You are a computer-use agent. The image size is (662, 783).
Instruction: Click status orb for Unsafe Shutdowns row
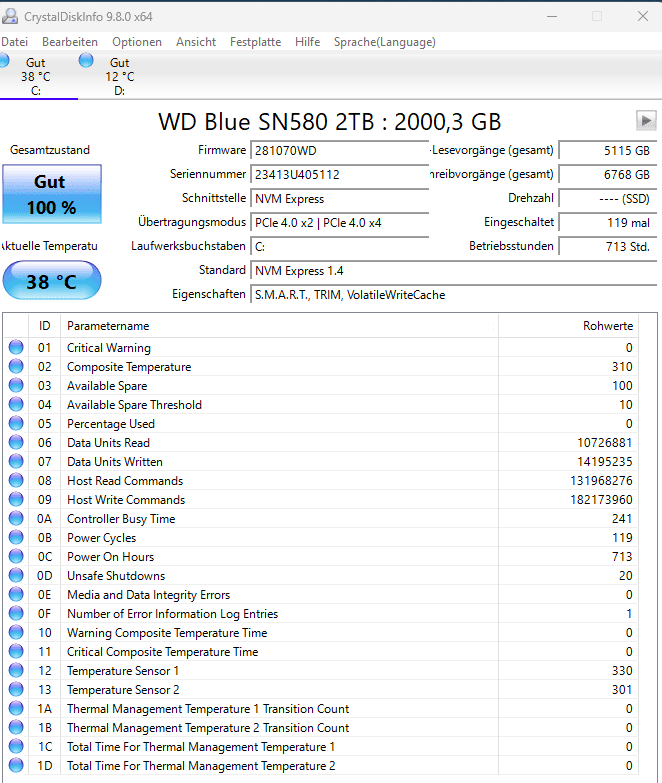click(x=16, y=575)
